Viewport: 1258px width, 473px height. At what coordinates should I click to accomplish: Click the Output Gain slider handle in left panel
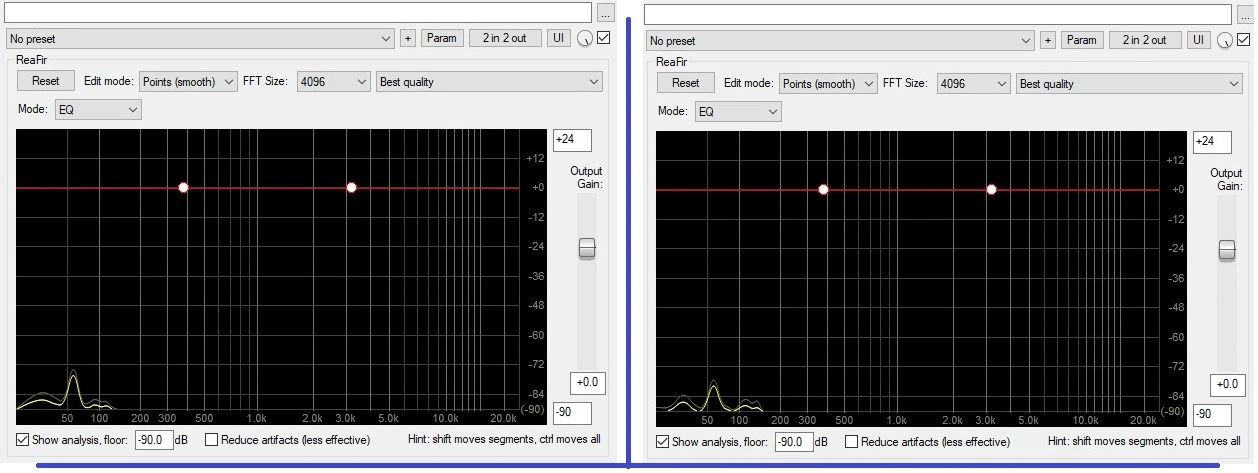pos(587,249)
